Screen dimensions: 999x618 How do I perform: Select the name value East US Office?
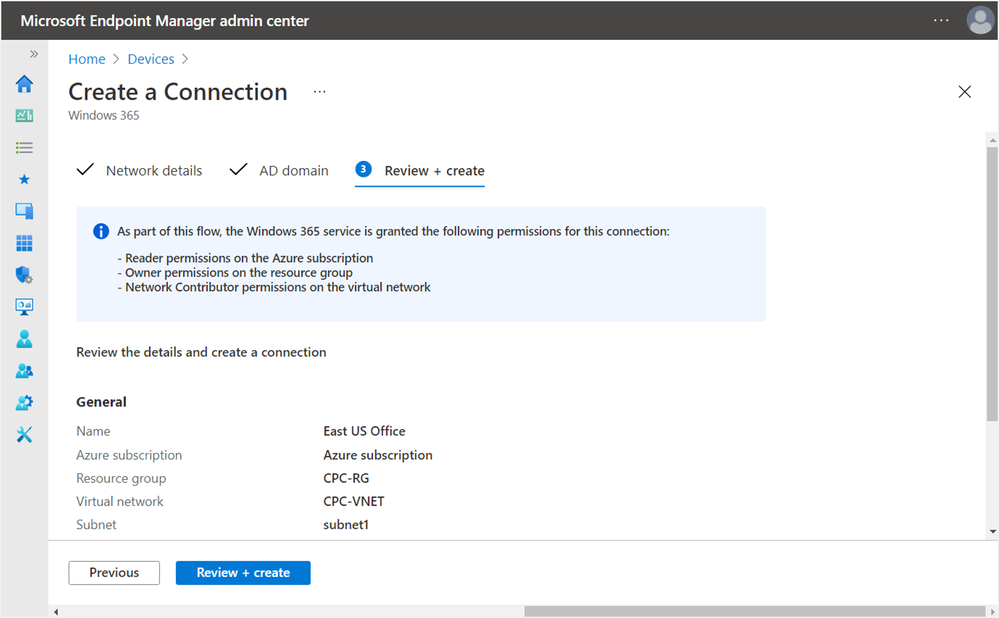point(364,431)
